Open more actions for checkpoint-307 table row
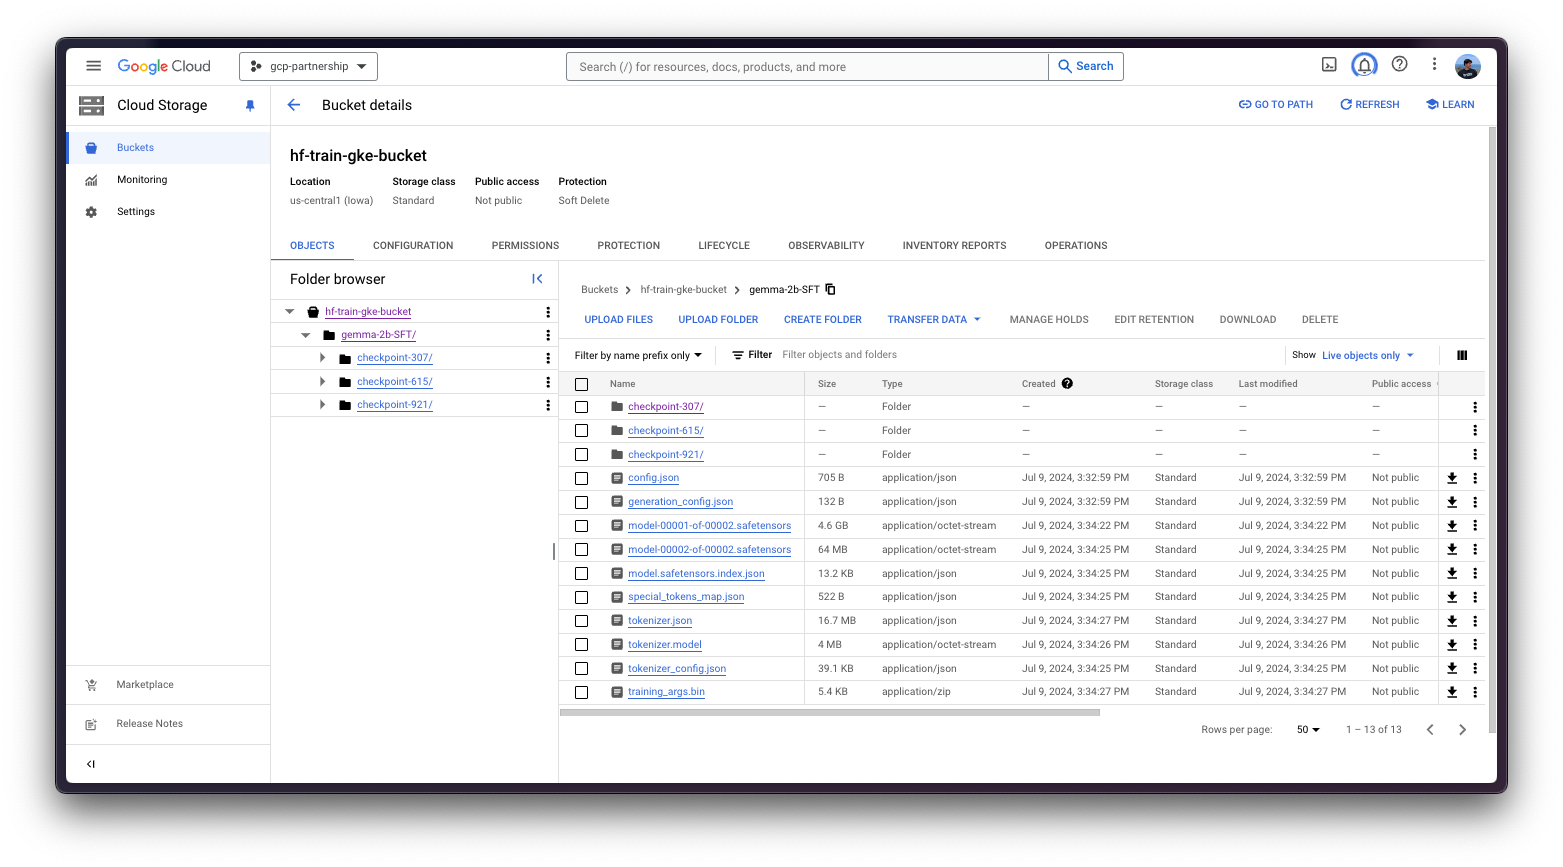This screenshot has height=867, width=1563. click(1475, 407)
